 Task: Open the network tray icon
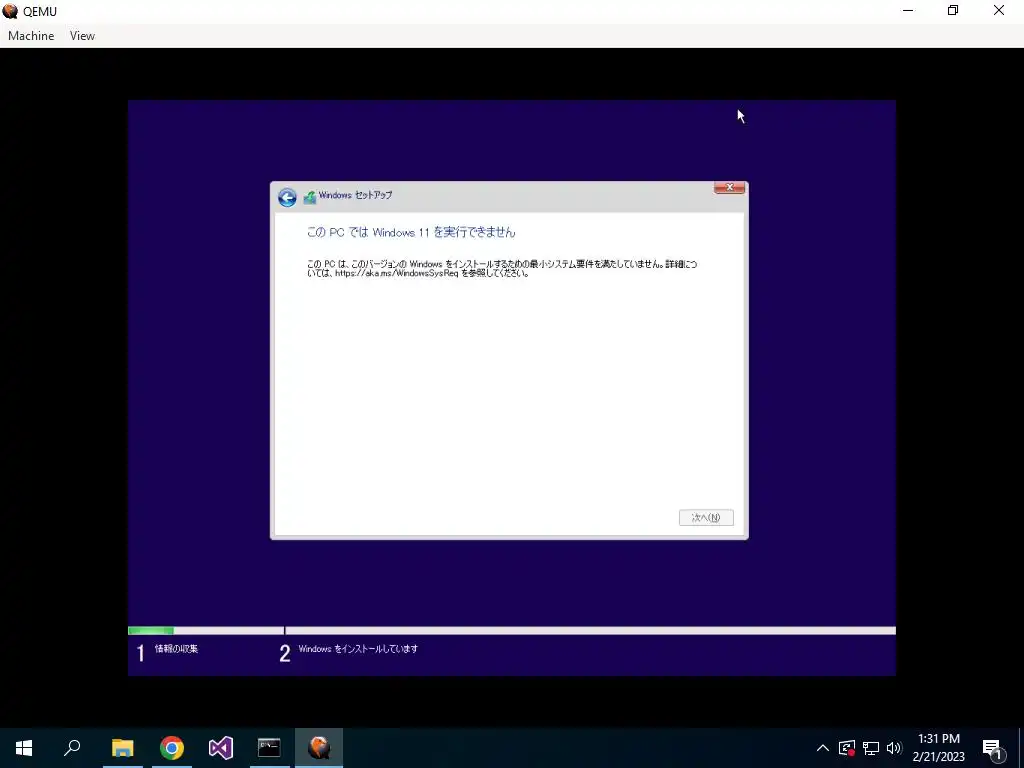[871, 748]
